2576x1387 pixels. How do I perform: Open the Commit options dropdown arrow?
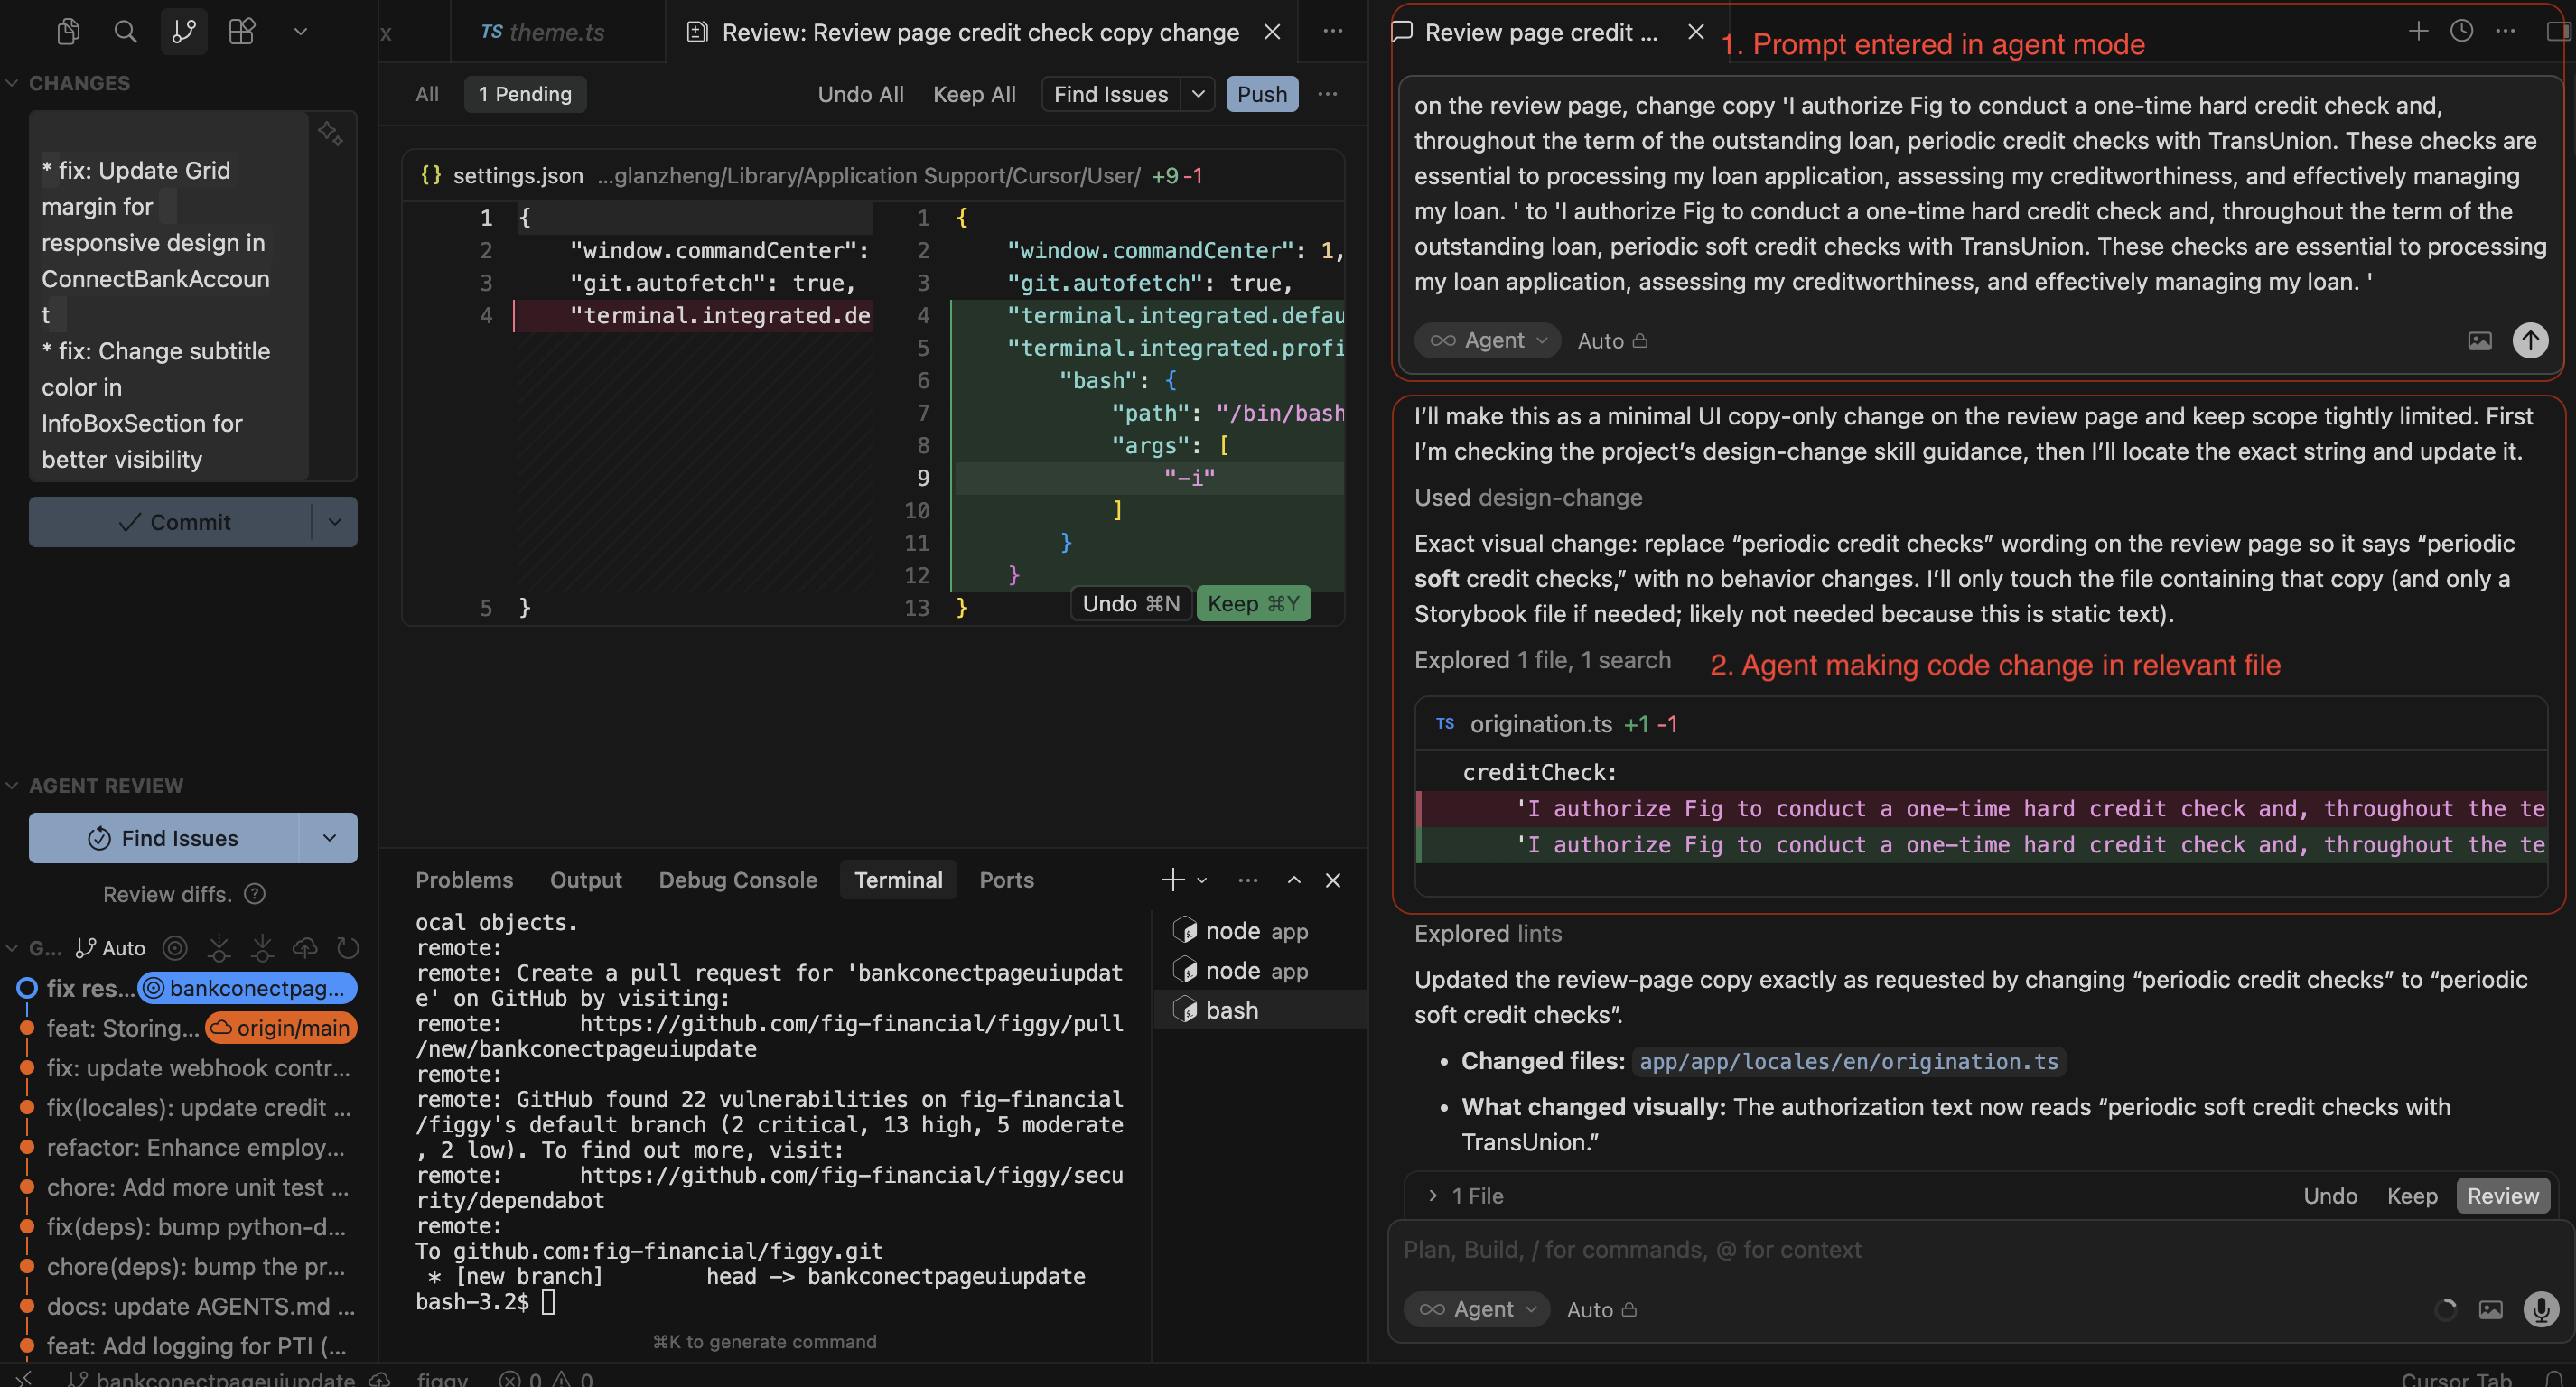tap(335, 522)
